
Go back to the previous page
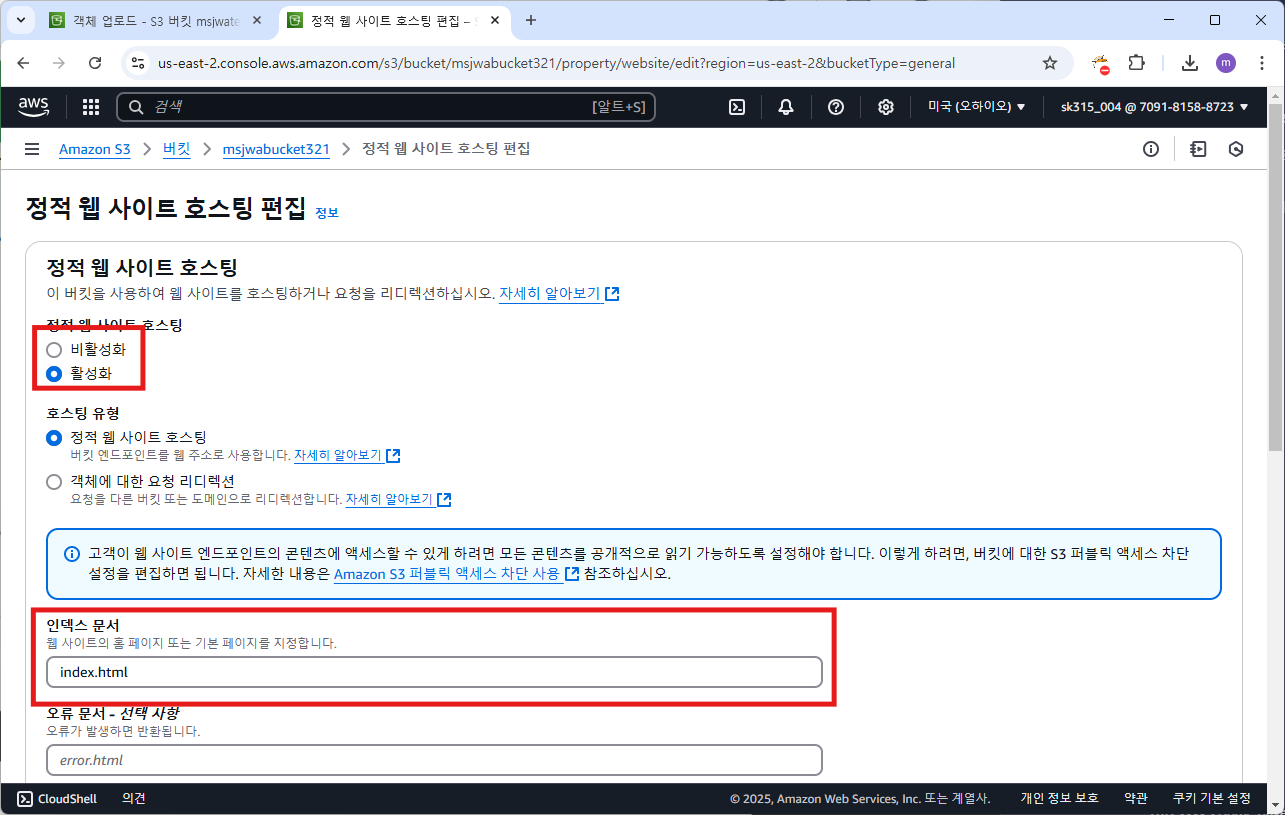coord(25,63)
